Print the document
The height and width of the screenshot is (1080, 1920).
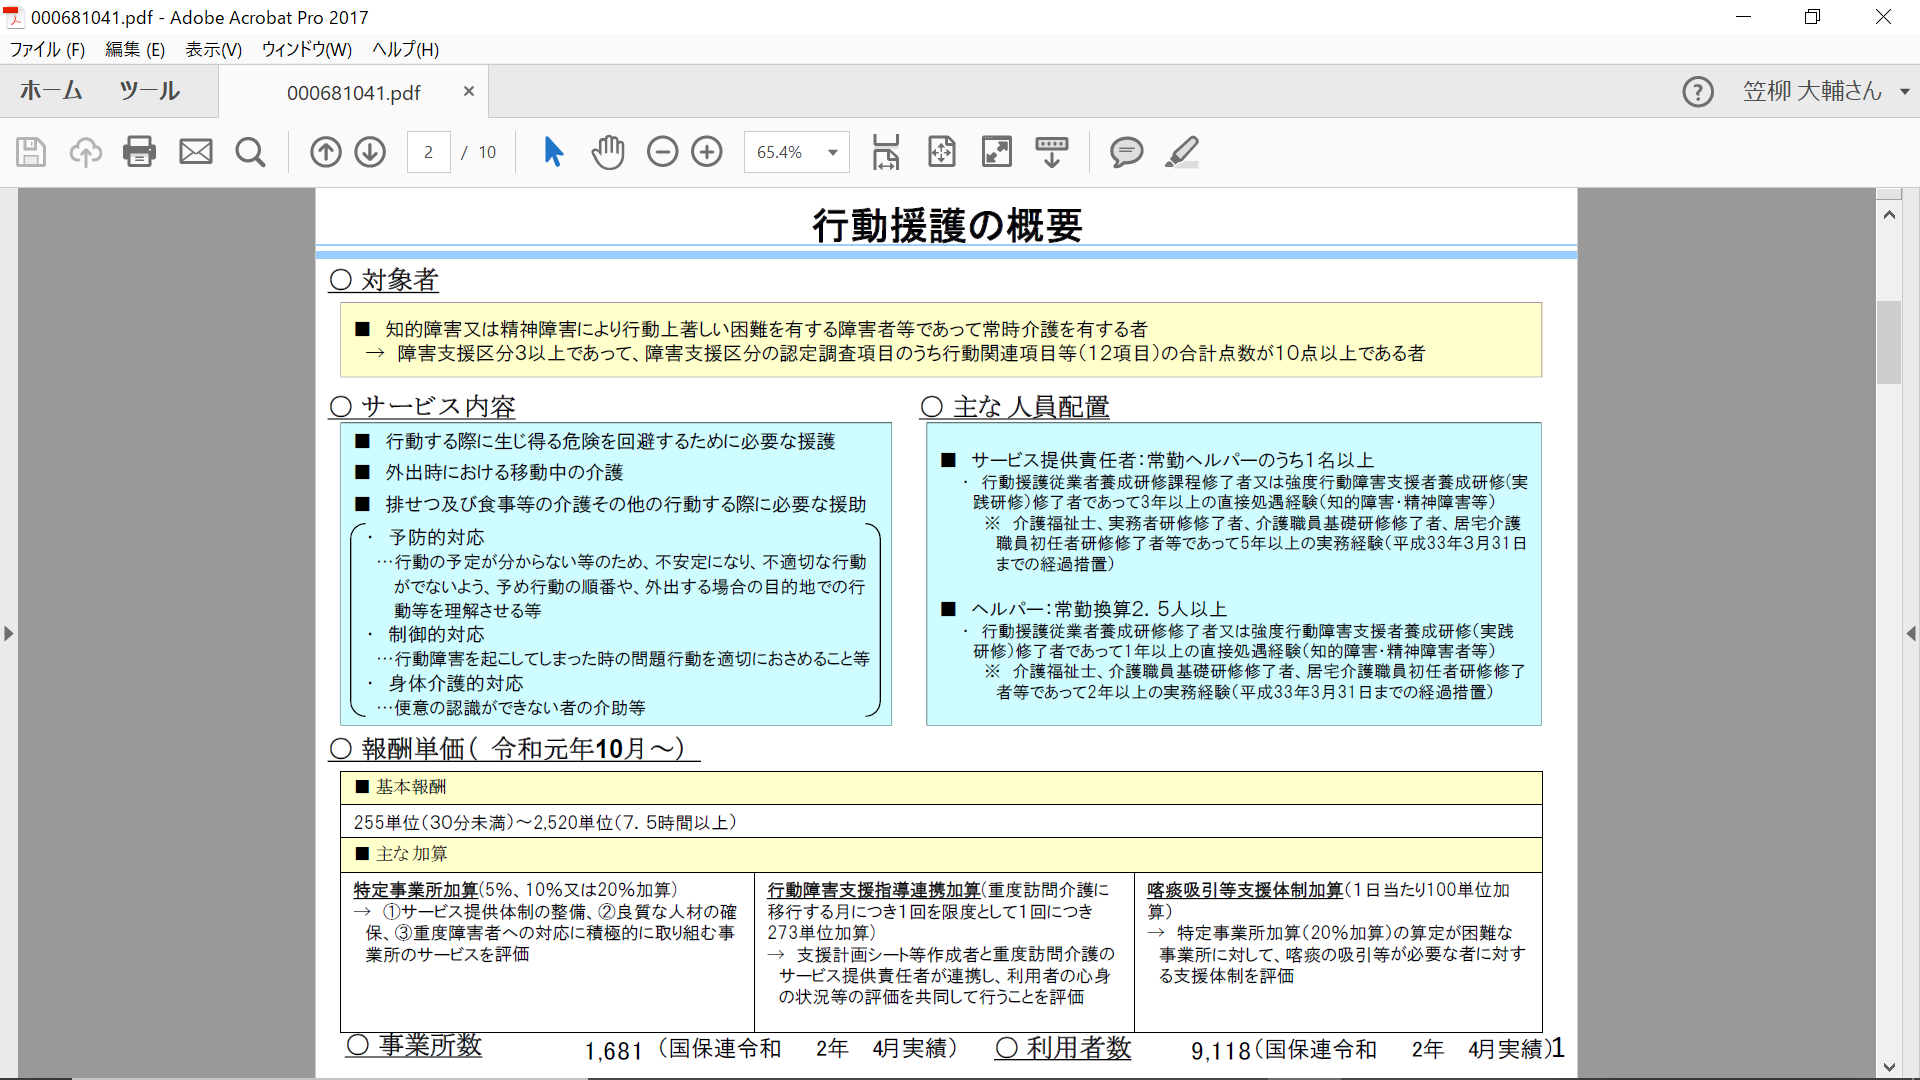coord(140,152)
